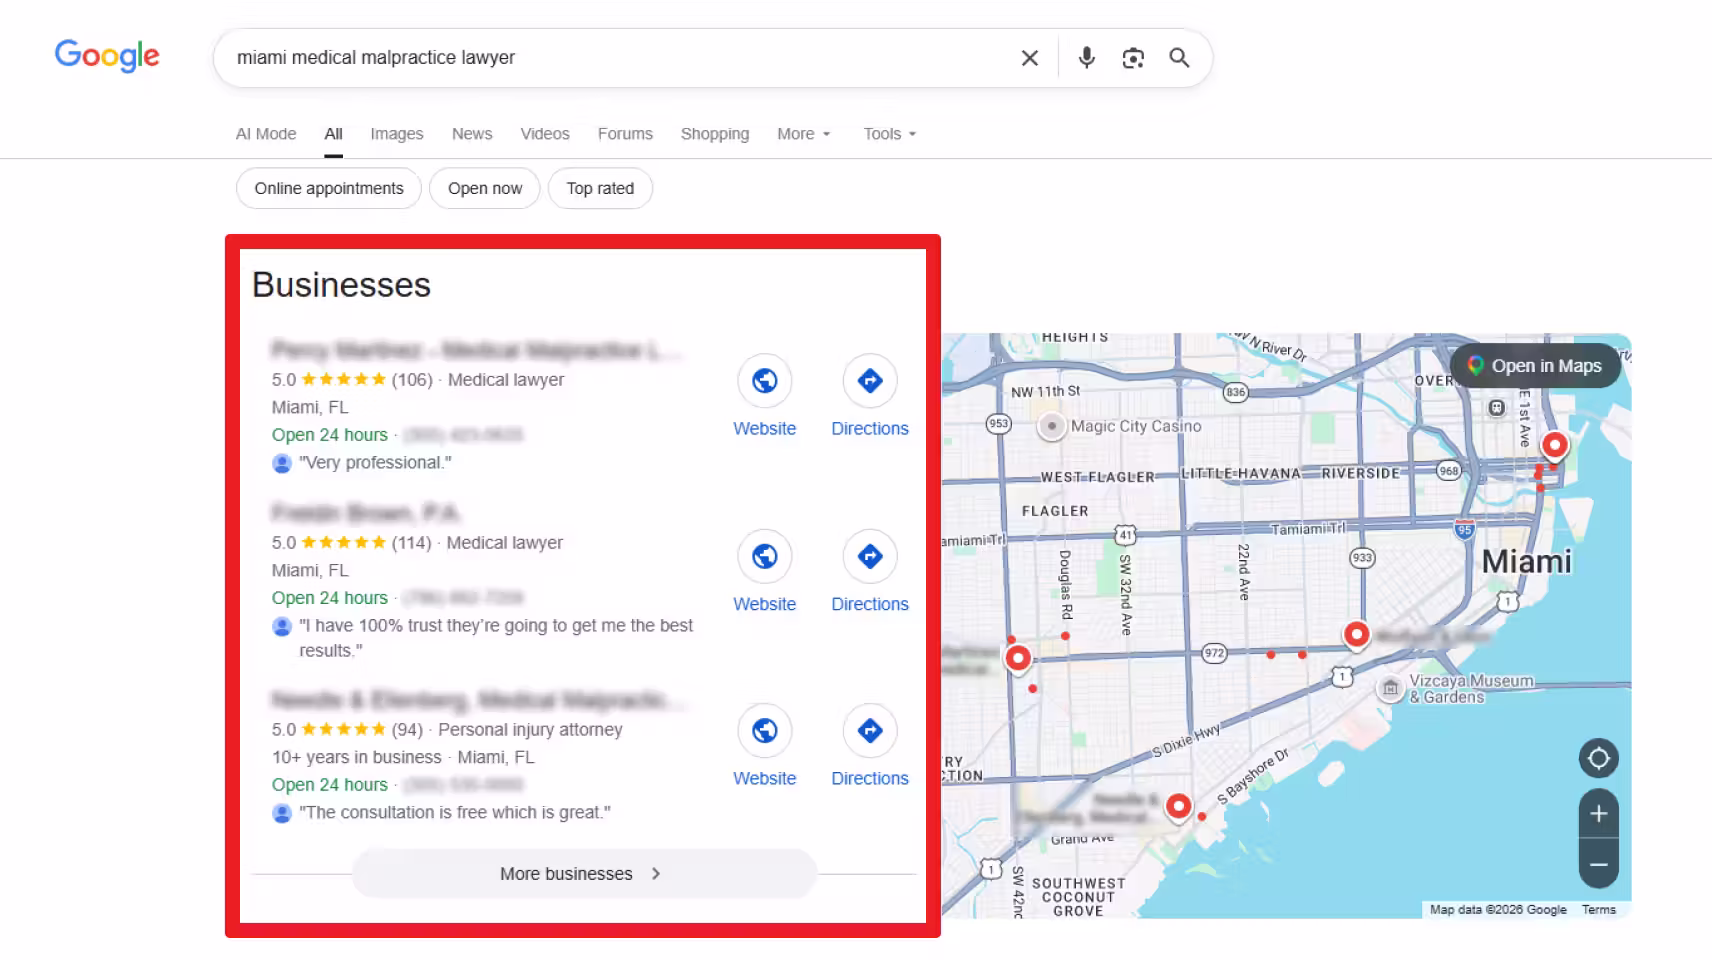Screen dimensions: 1712x960
Task: Submit search with the magnifying glass icon
Action: [1180, 58]
